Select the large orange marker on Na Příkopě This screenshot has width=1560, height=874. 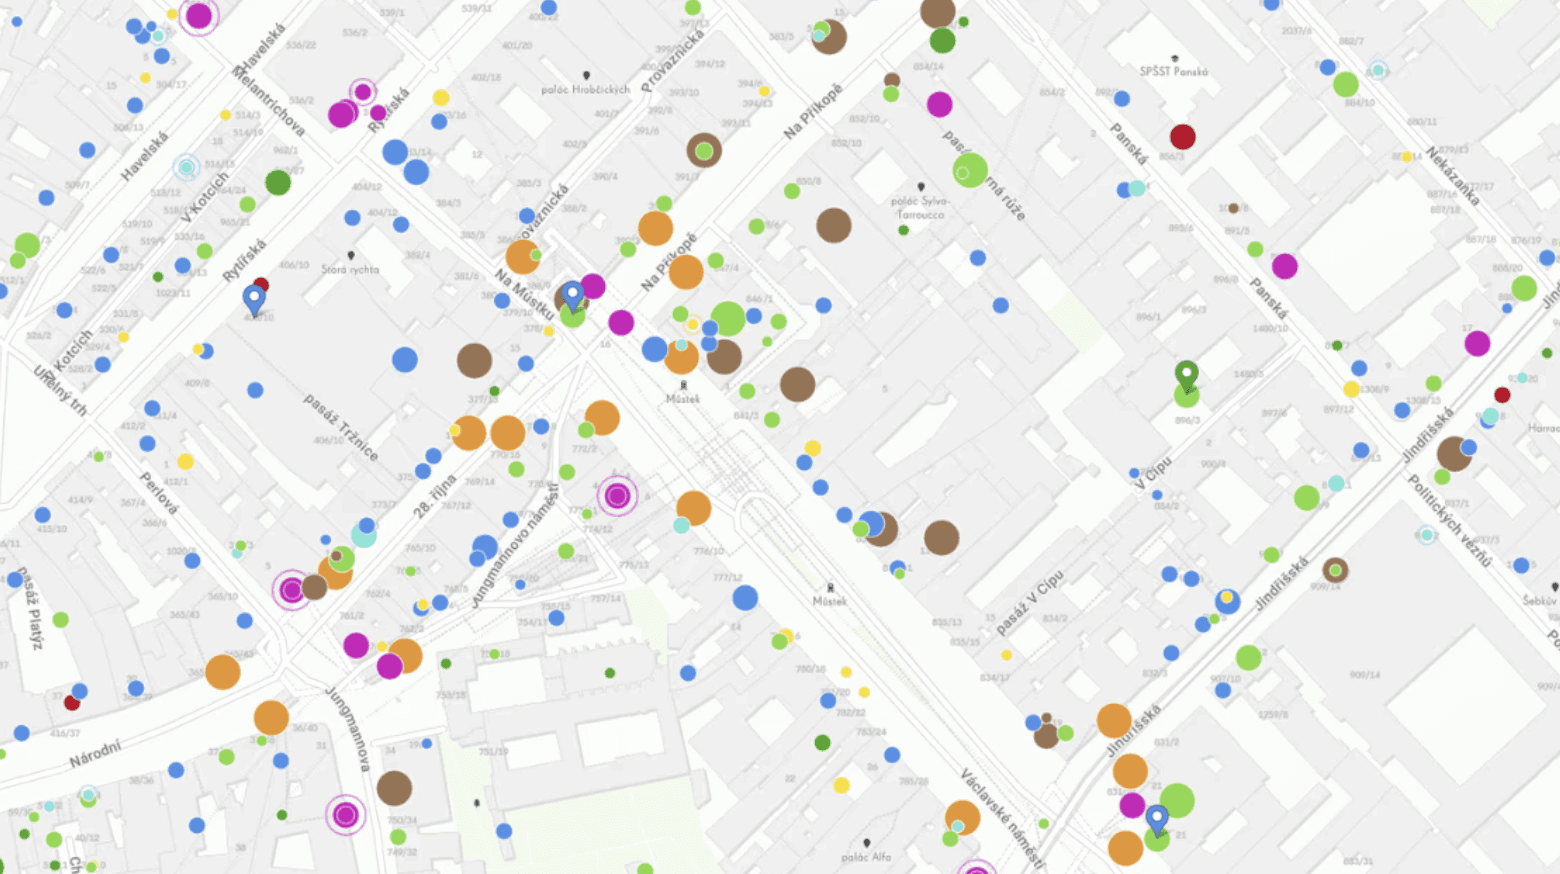(685, 271)
